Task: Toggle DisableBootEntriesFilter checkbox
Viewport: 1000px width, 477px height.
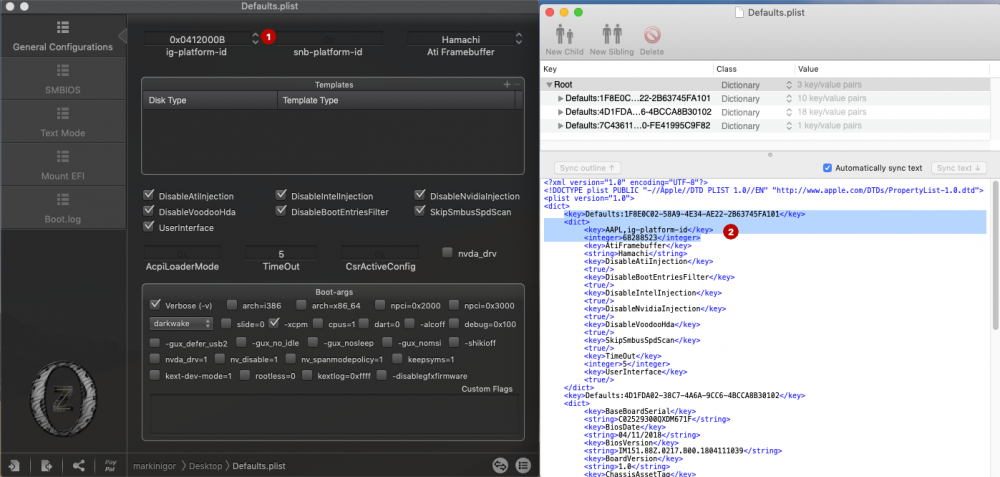Action: point(281,211)
